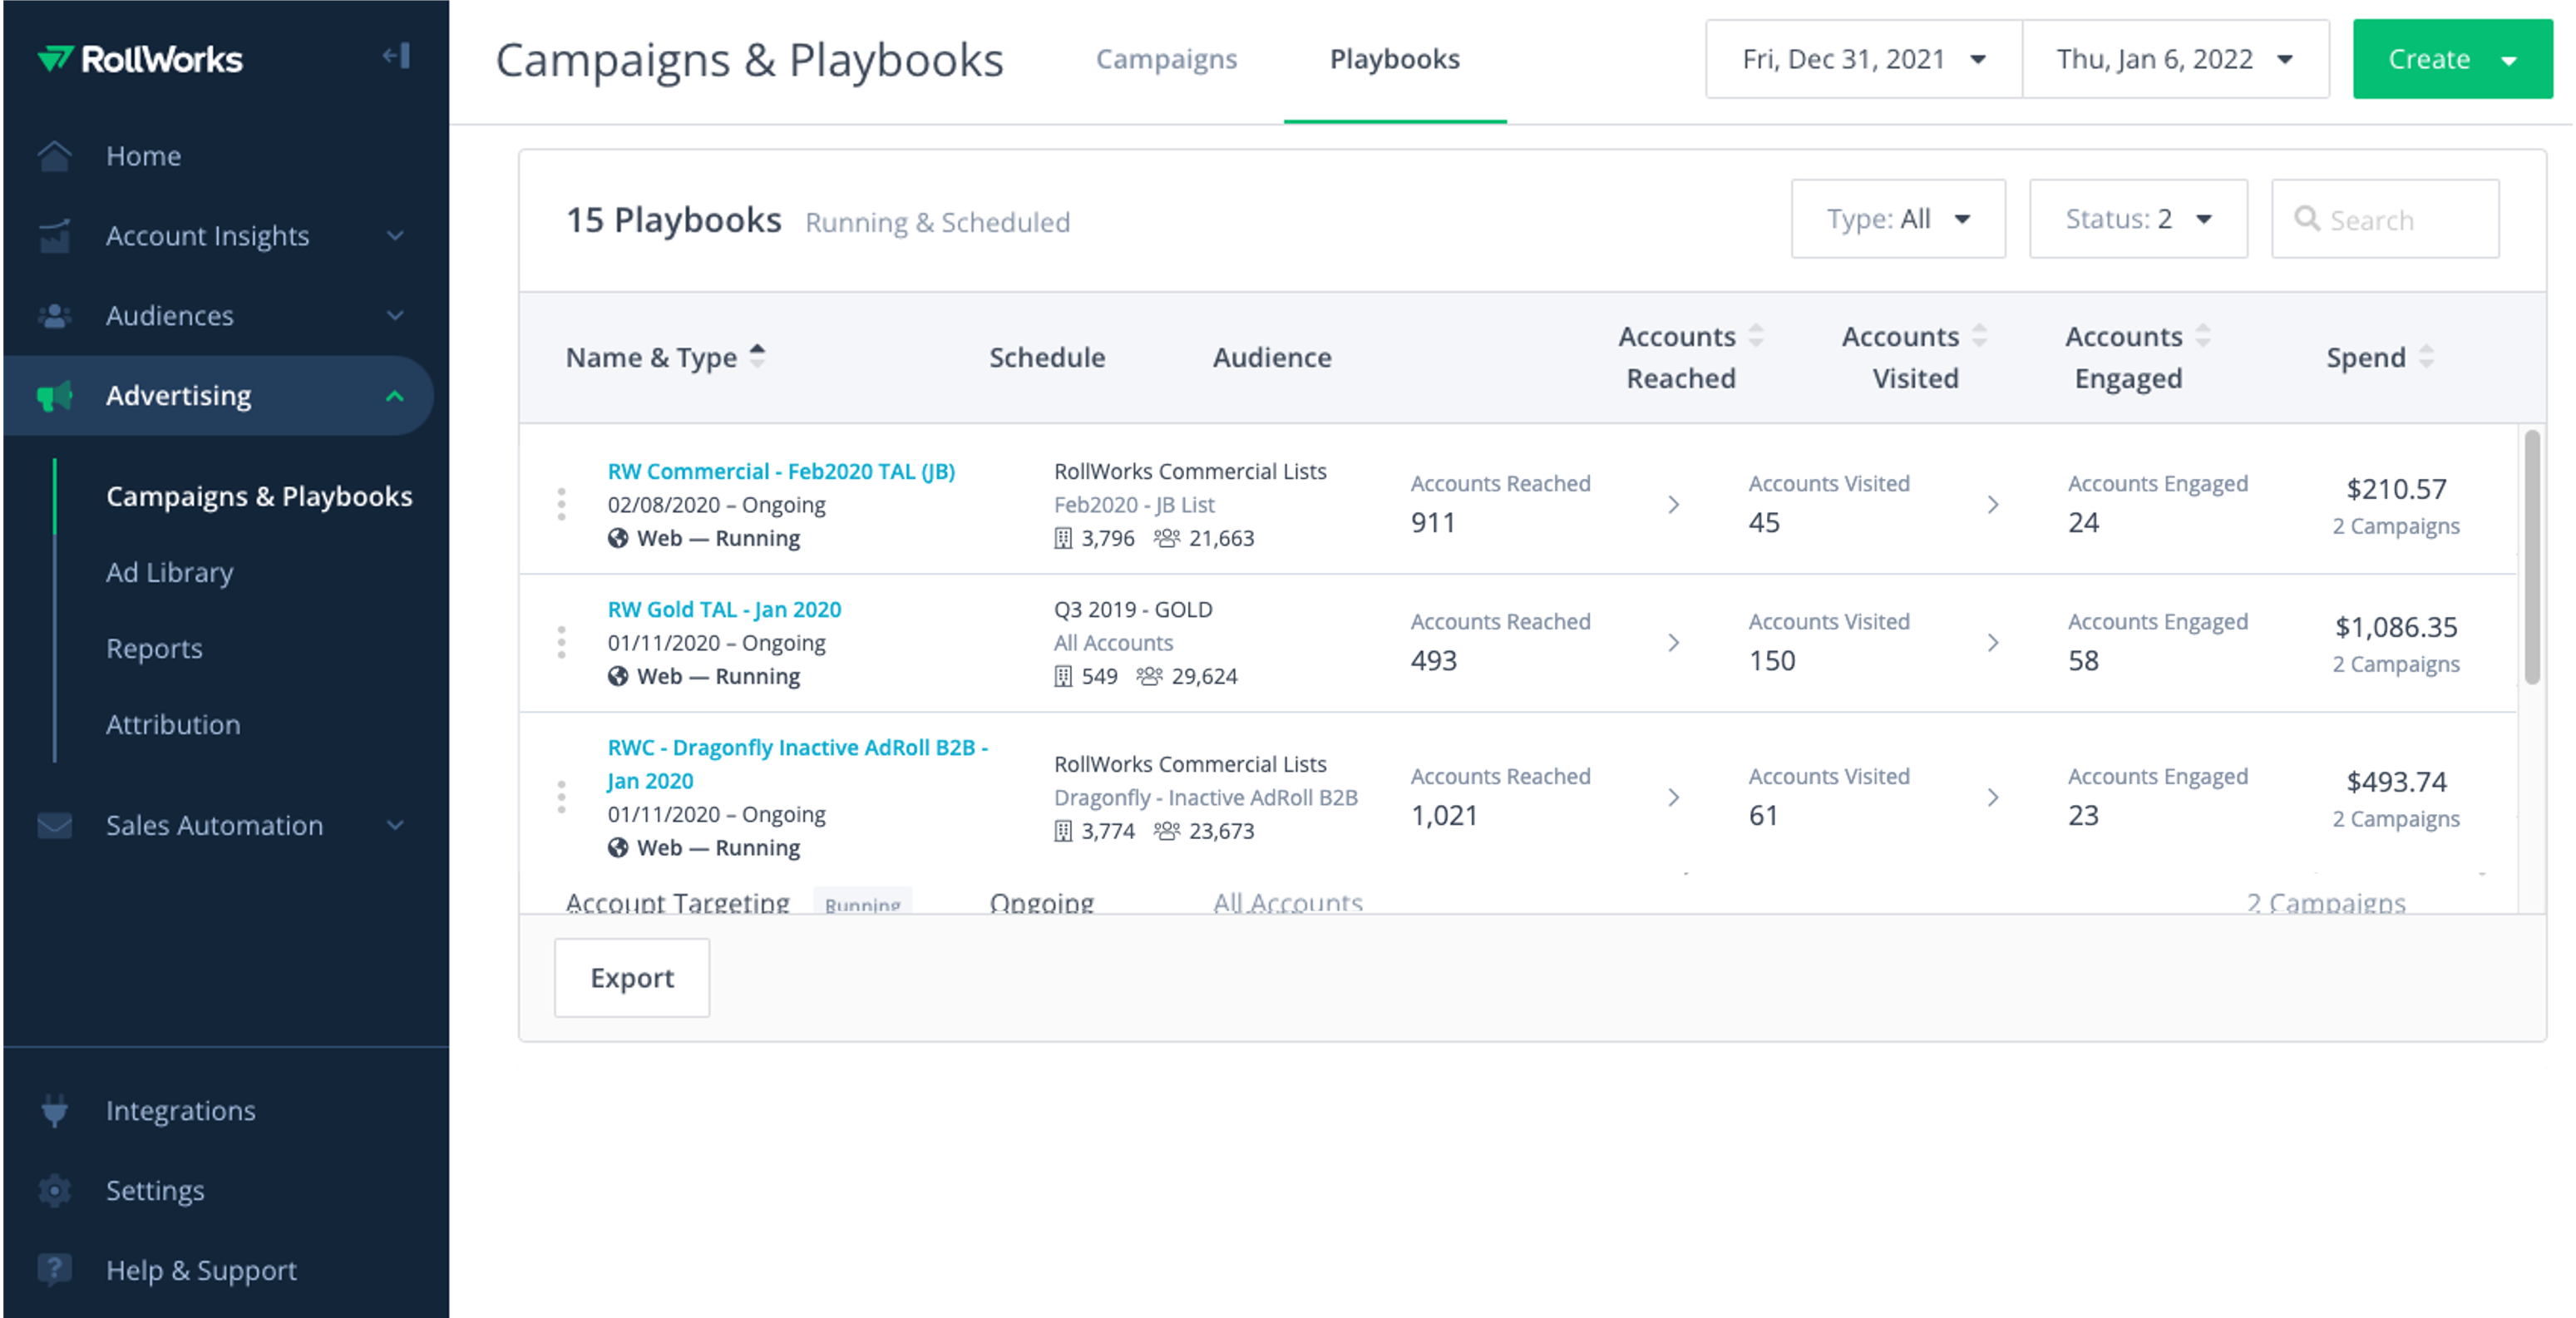This screenshot has width=2576, height=1318.
Task: Click the search magnifier icon
Action: [2306, 219]
